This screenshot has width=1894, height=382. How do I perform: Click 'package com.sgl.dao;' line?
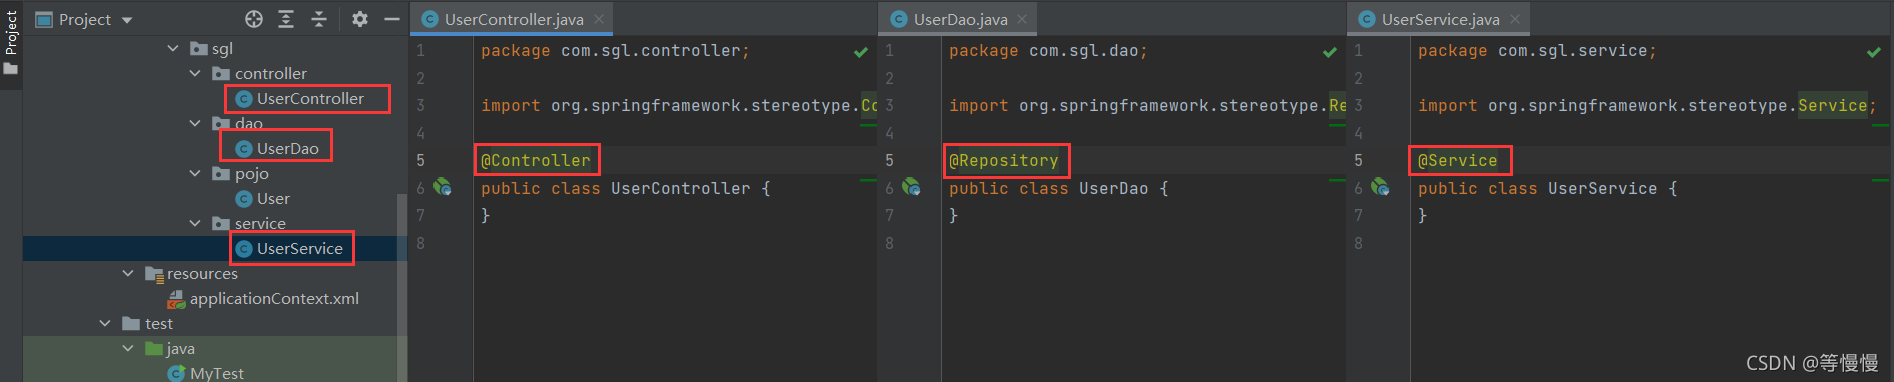(x=1048, y=50)
